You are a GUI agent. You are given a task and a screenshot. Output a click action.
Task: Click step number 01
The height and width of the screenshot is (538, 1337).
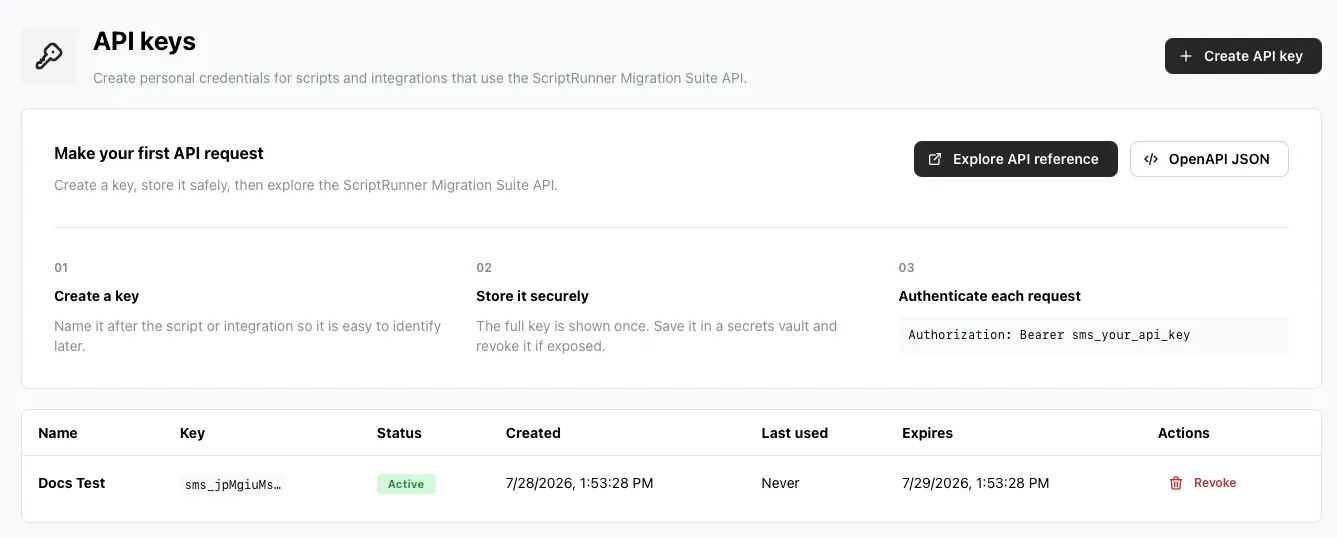[61, 268]
